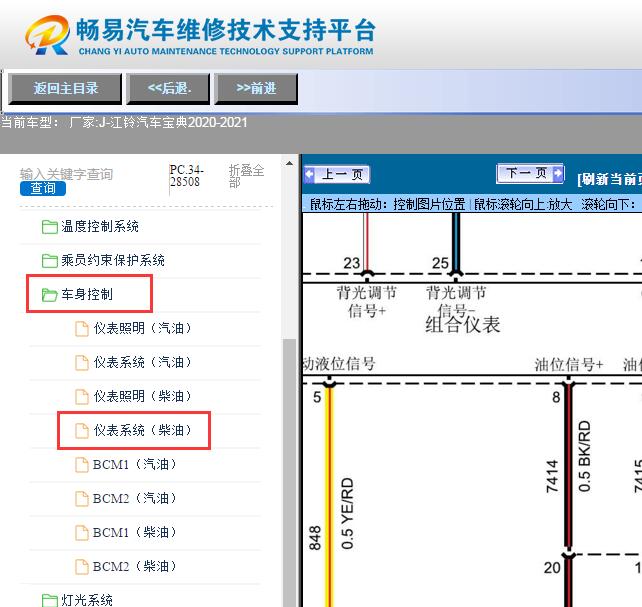Image resolution: width=642 pixels, height=607 pixels.
Task: Click wire label 0.5 BK/RD
Action: (x=584, y=456)
